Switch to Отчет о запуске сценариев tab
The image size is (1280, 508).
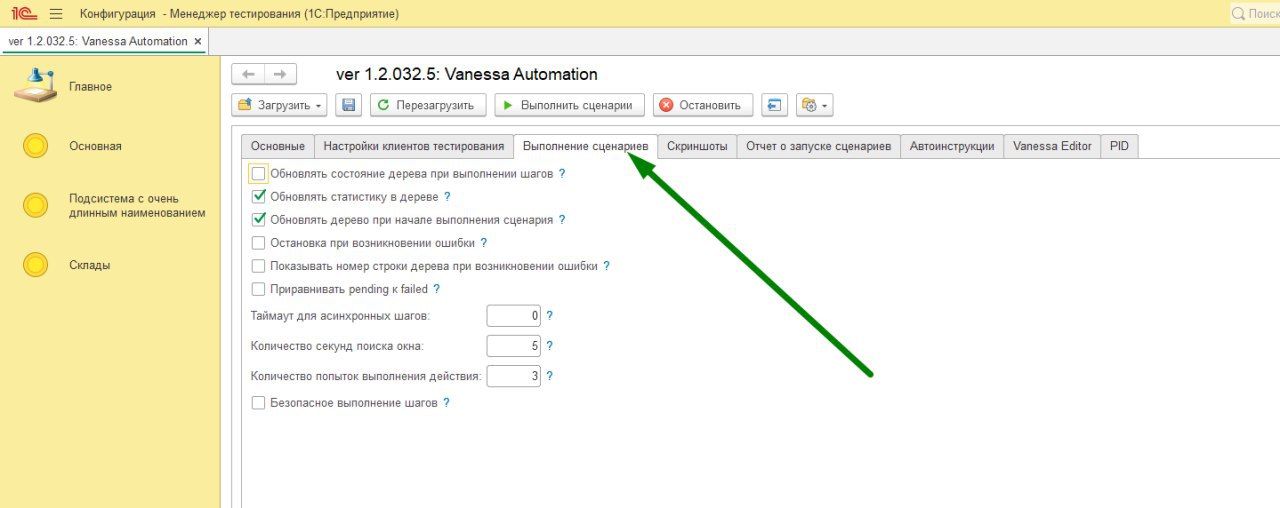coord(818,146)
